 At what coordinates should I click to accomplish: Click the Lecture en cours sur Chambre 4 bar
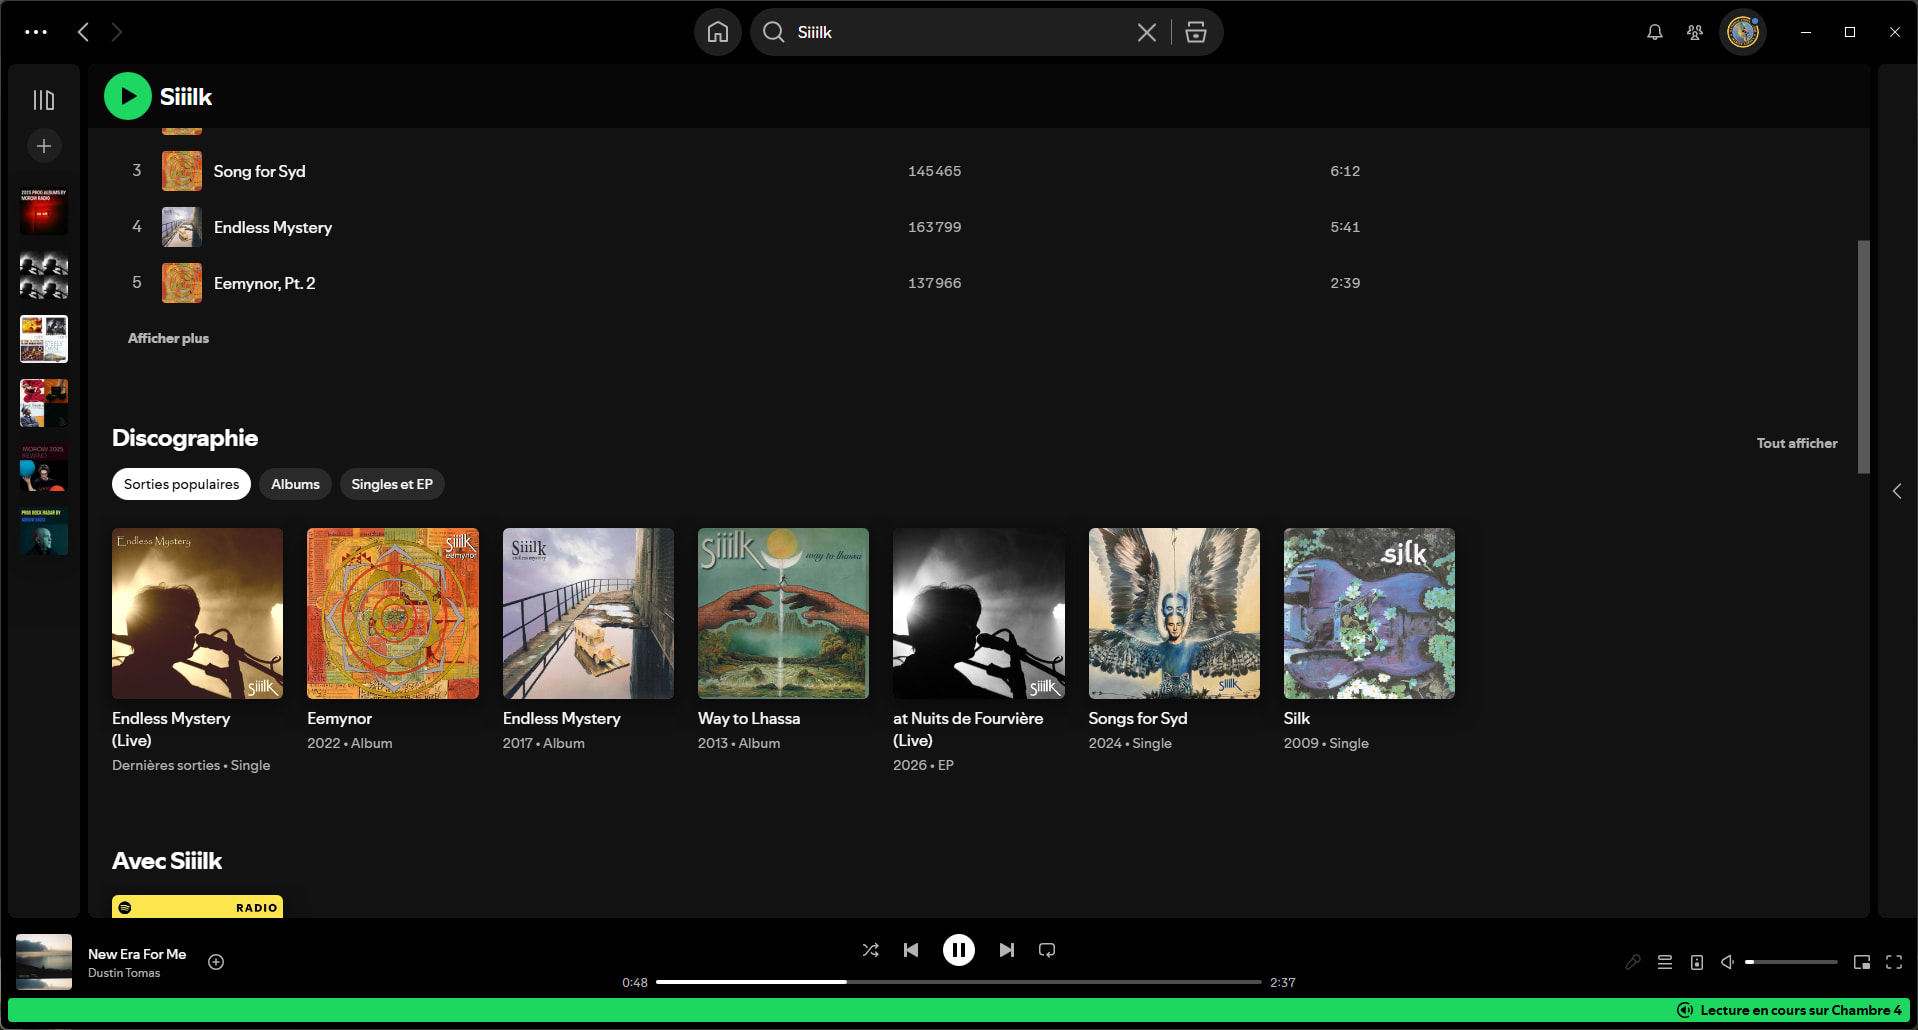tap(959, 1010)
